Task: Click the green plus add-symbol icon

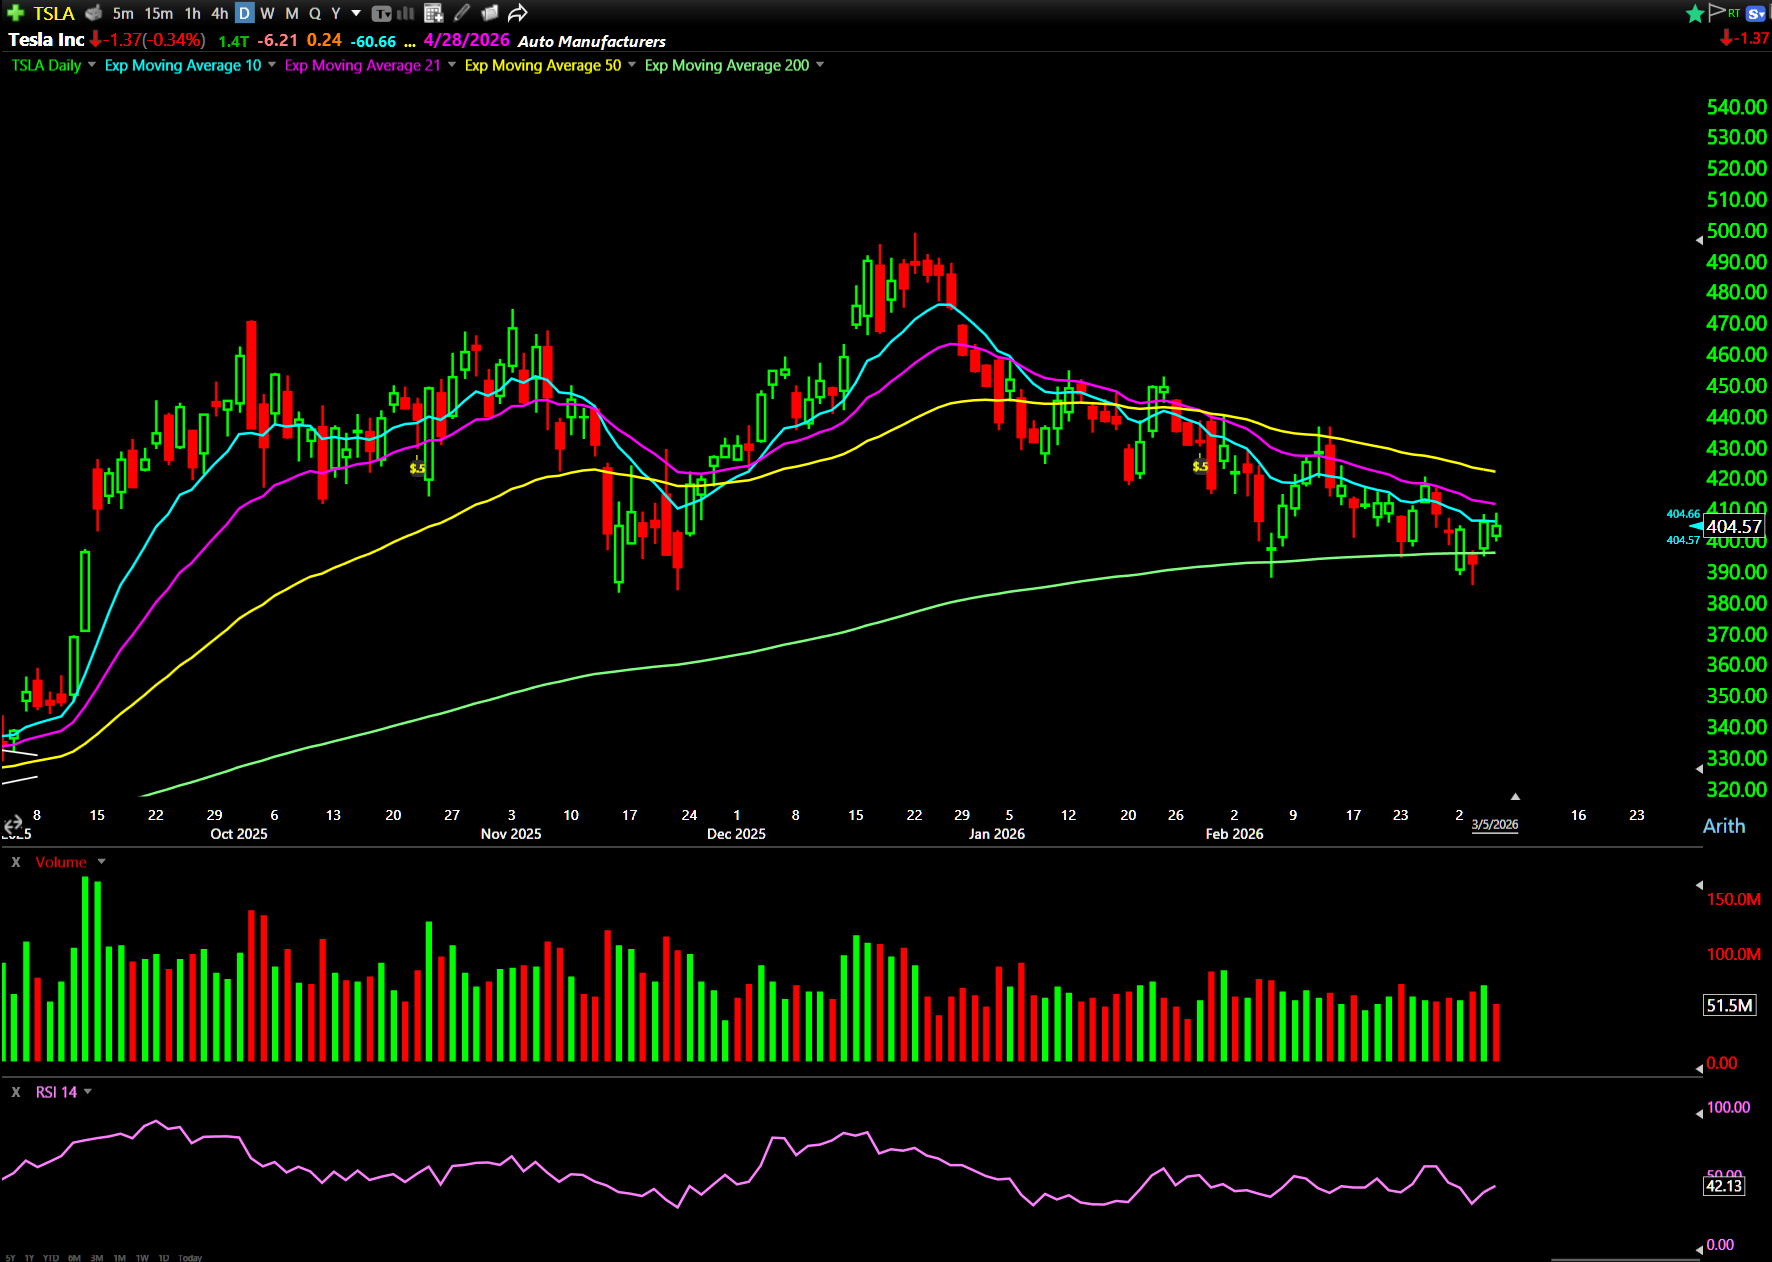Action: click(x=15, y=13)
